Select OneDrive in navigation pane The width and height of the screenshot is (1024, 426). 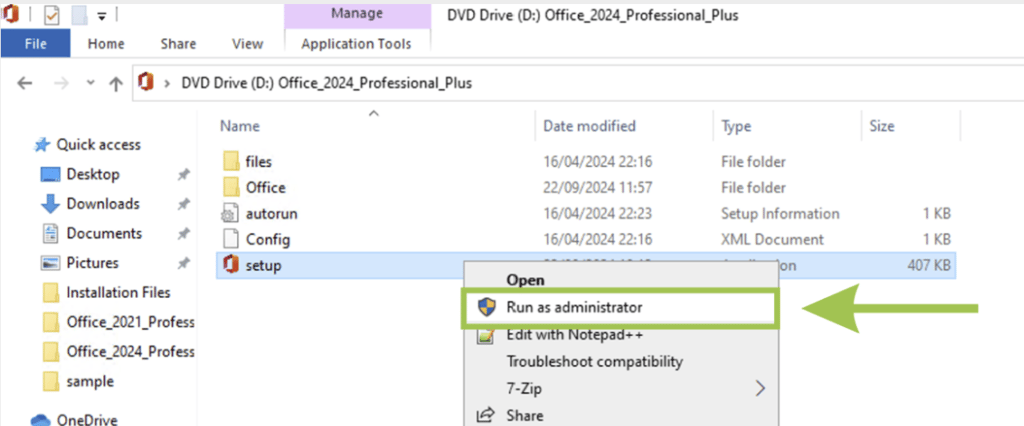tap(86, 419)
